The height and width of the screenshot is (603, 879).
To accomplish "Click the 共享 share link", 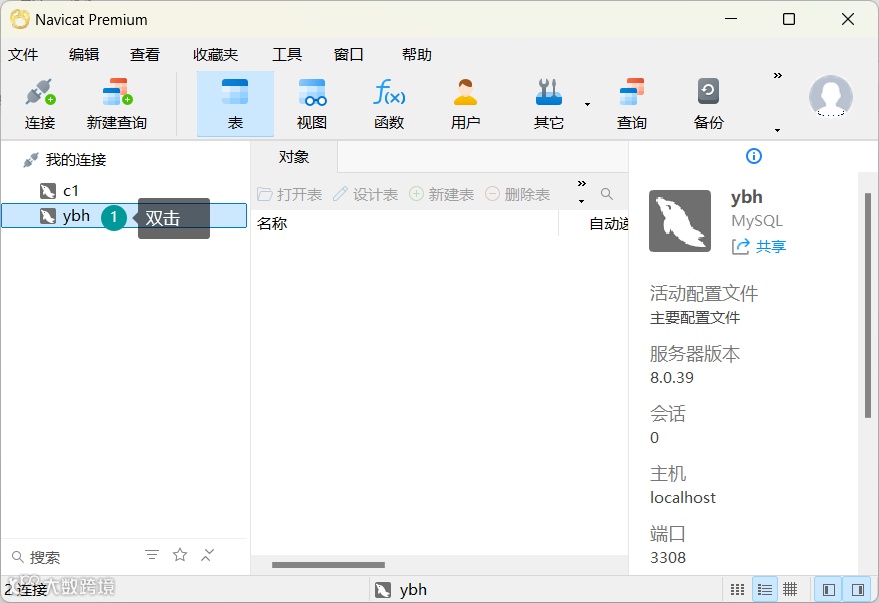I will [759, 246].
